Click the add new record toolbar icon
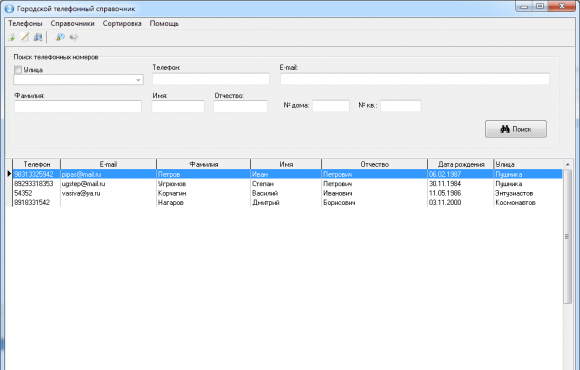Screen dimensions: 580x370 click(12, 37)
